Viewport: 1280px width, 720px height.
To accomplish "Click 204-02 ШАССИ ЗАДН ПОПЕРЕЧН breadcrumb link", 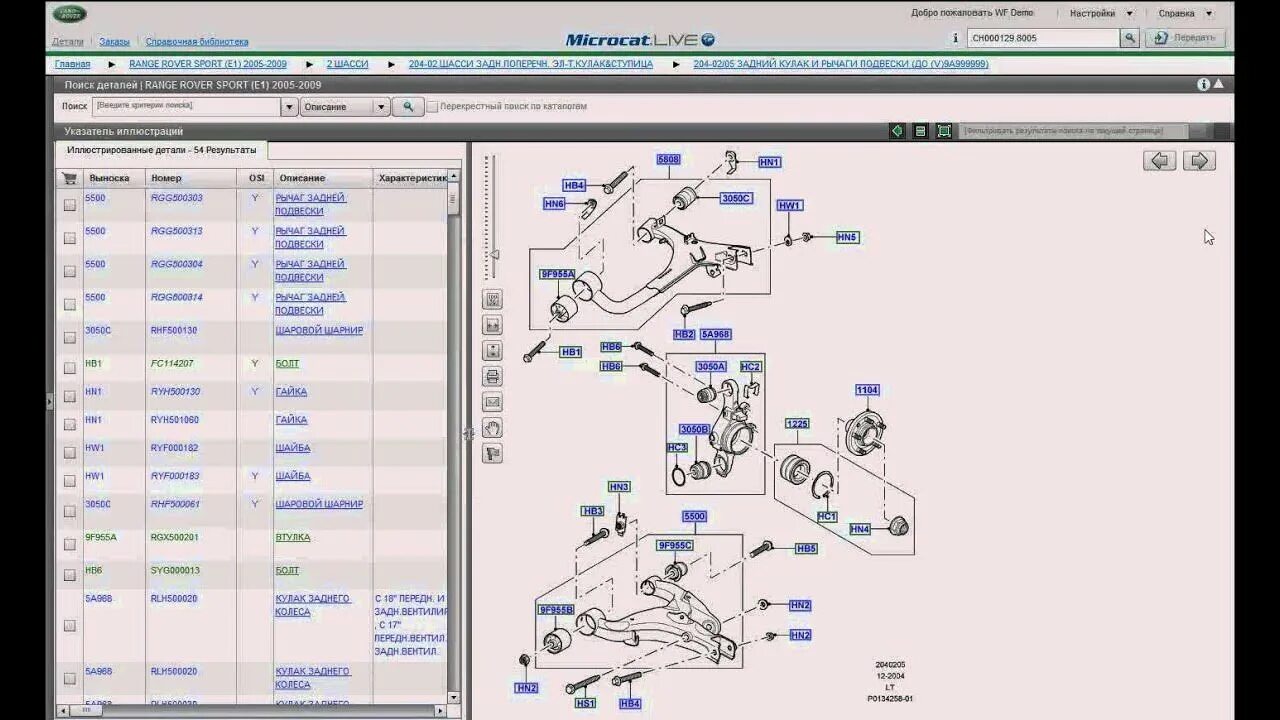I will click(x=531, y=64).
